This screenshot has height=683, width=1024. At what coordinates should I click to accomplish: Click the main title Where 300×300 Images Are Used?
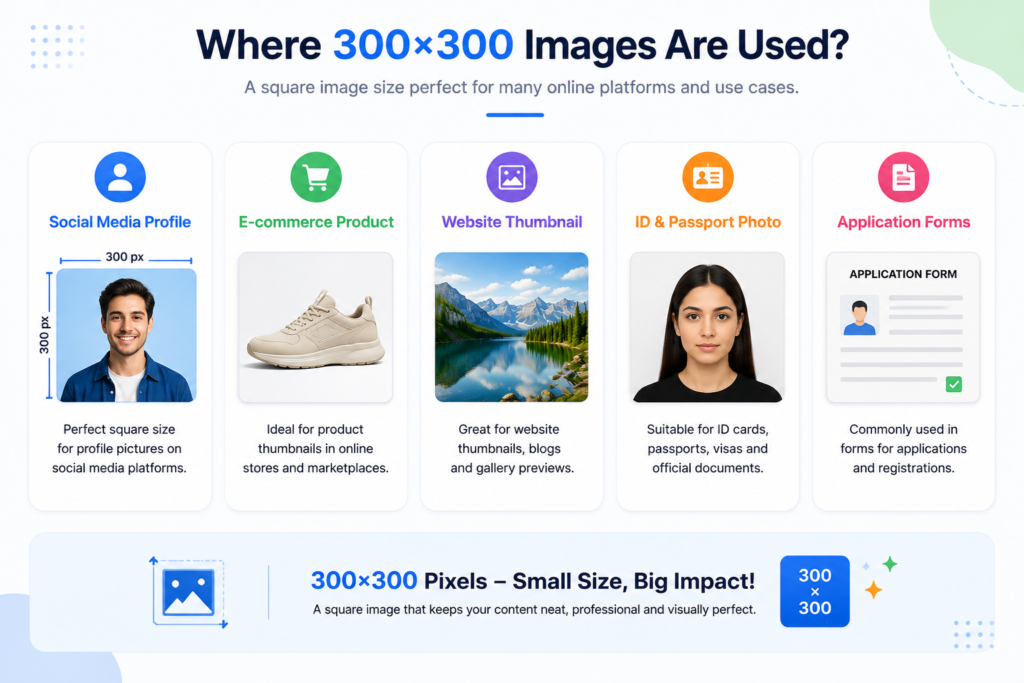pos(522,45)
